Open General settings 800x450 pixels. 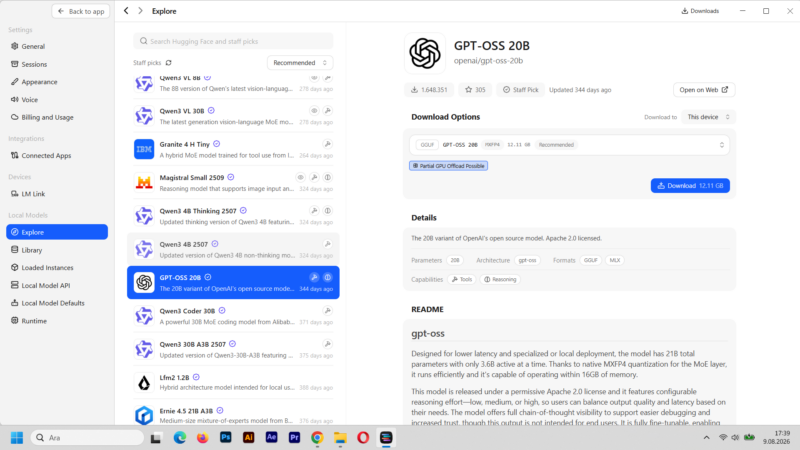57,46
